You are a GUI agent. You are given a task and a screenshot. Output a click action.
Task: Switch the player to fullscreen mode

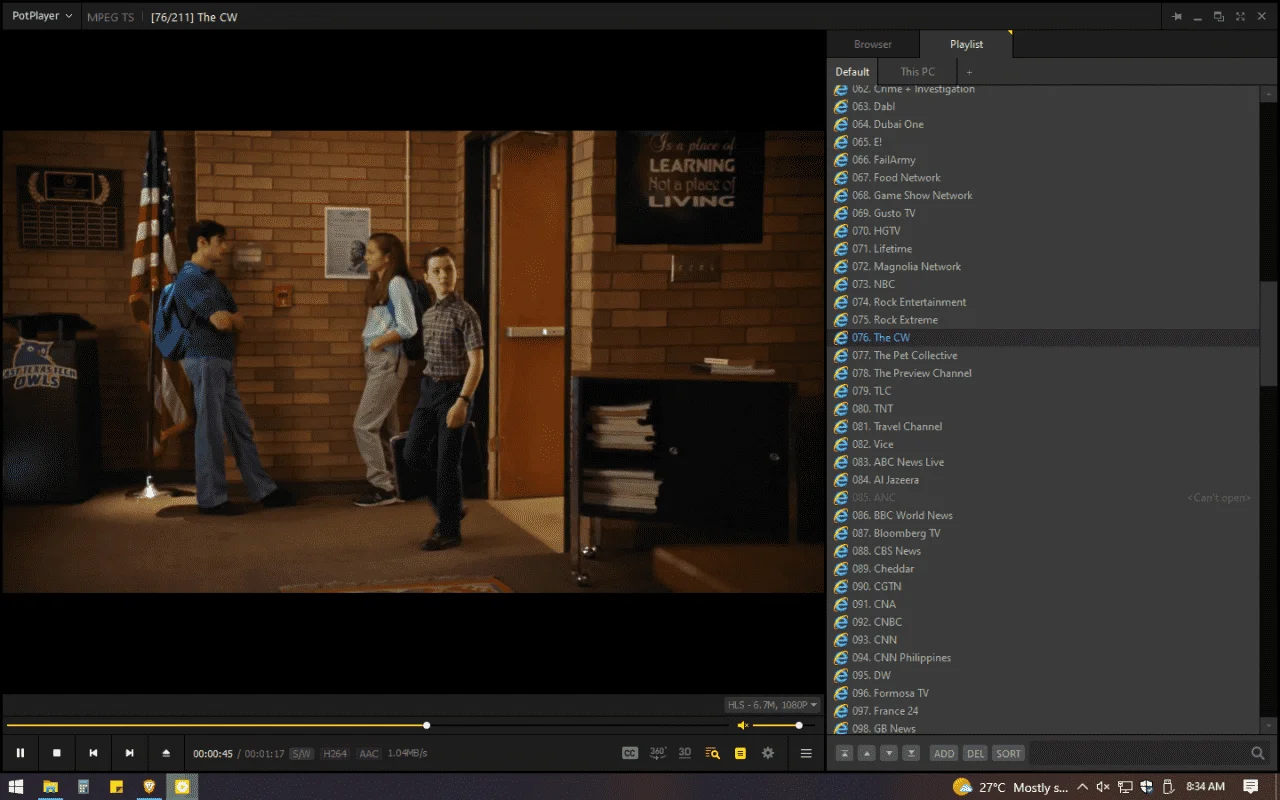[x=1240, y=17]
